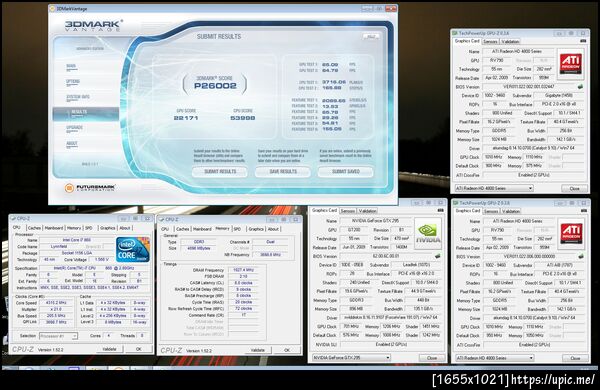Click the title bar icon of the CPU-Z Memory tab window

point(161,220)
